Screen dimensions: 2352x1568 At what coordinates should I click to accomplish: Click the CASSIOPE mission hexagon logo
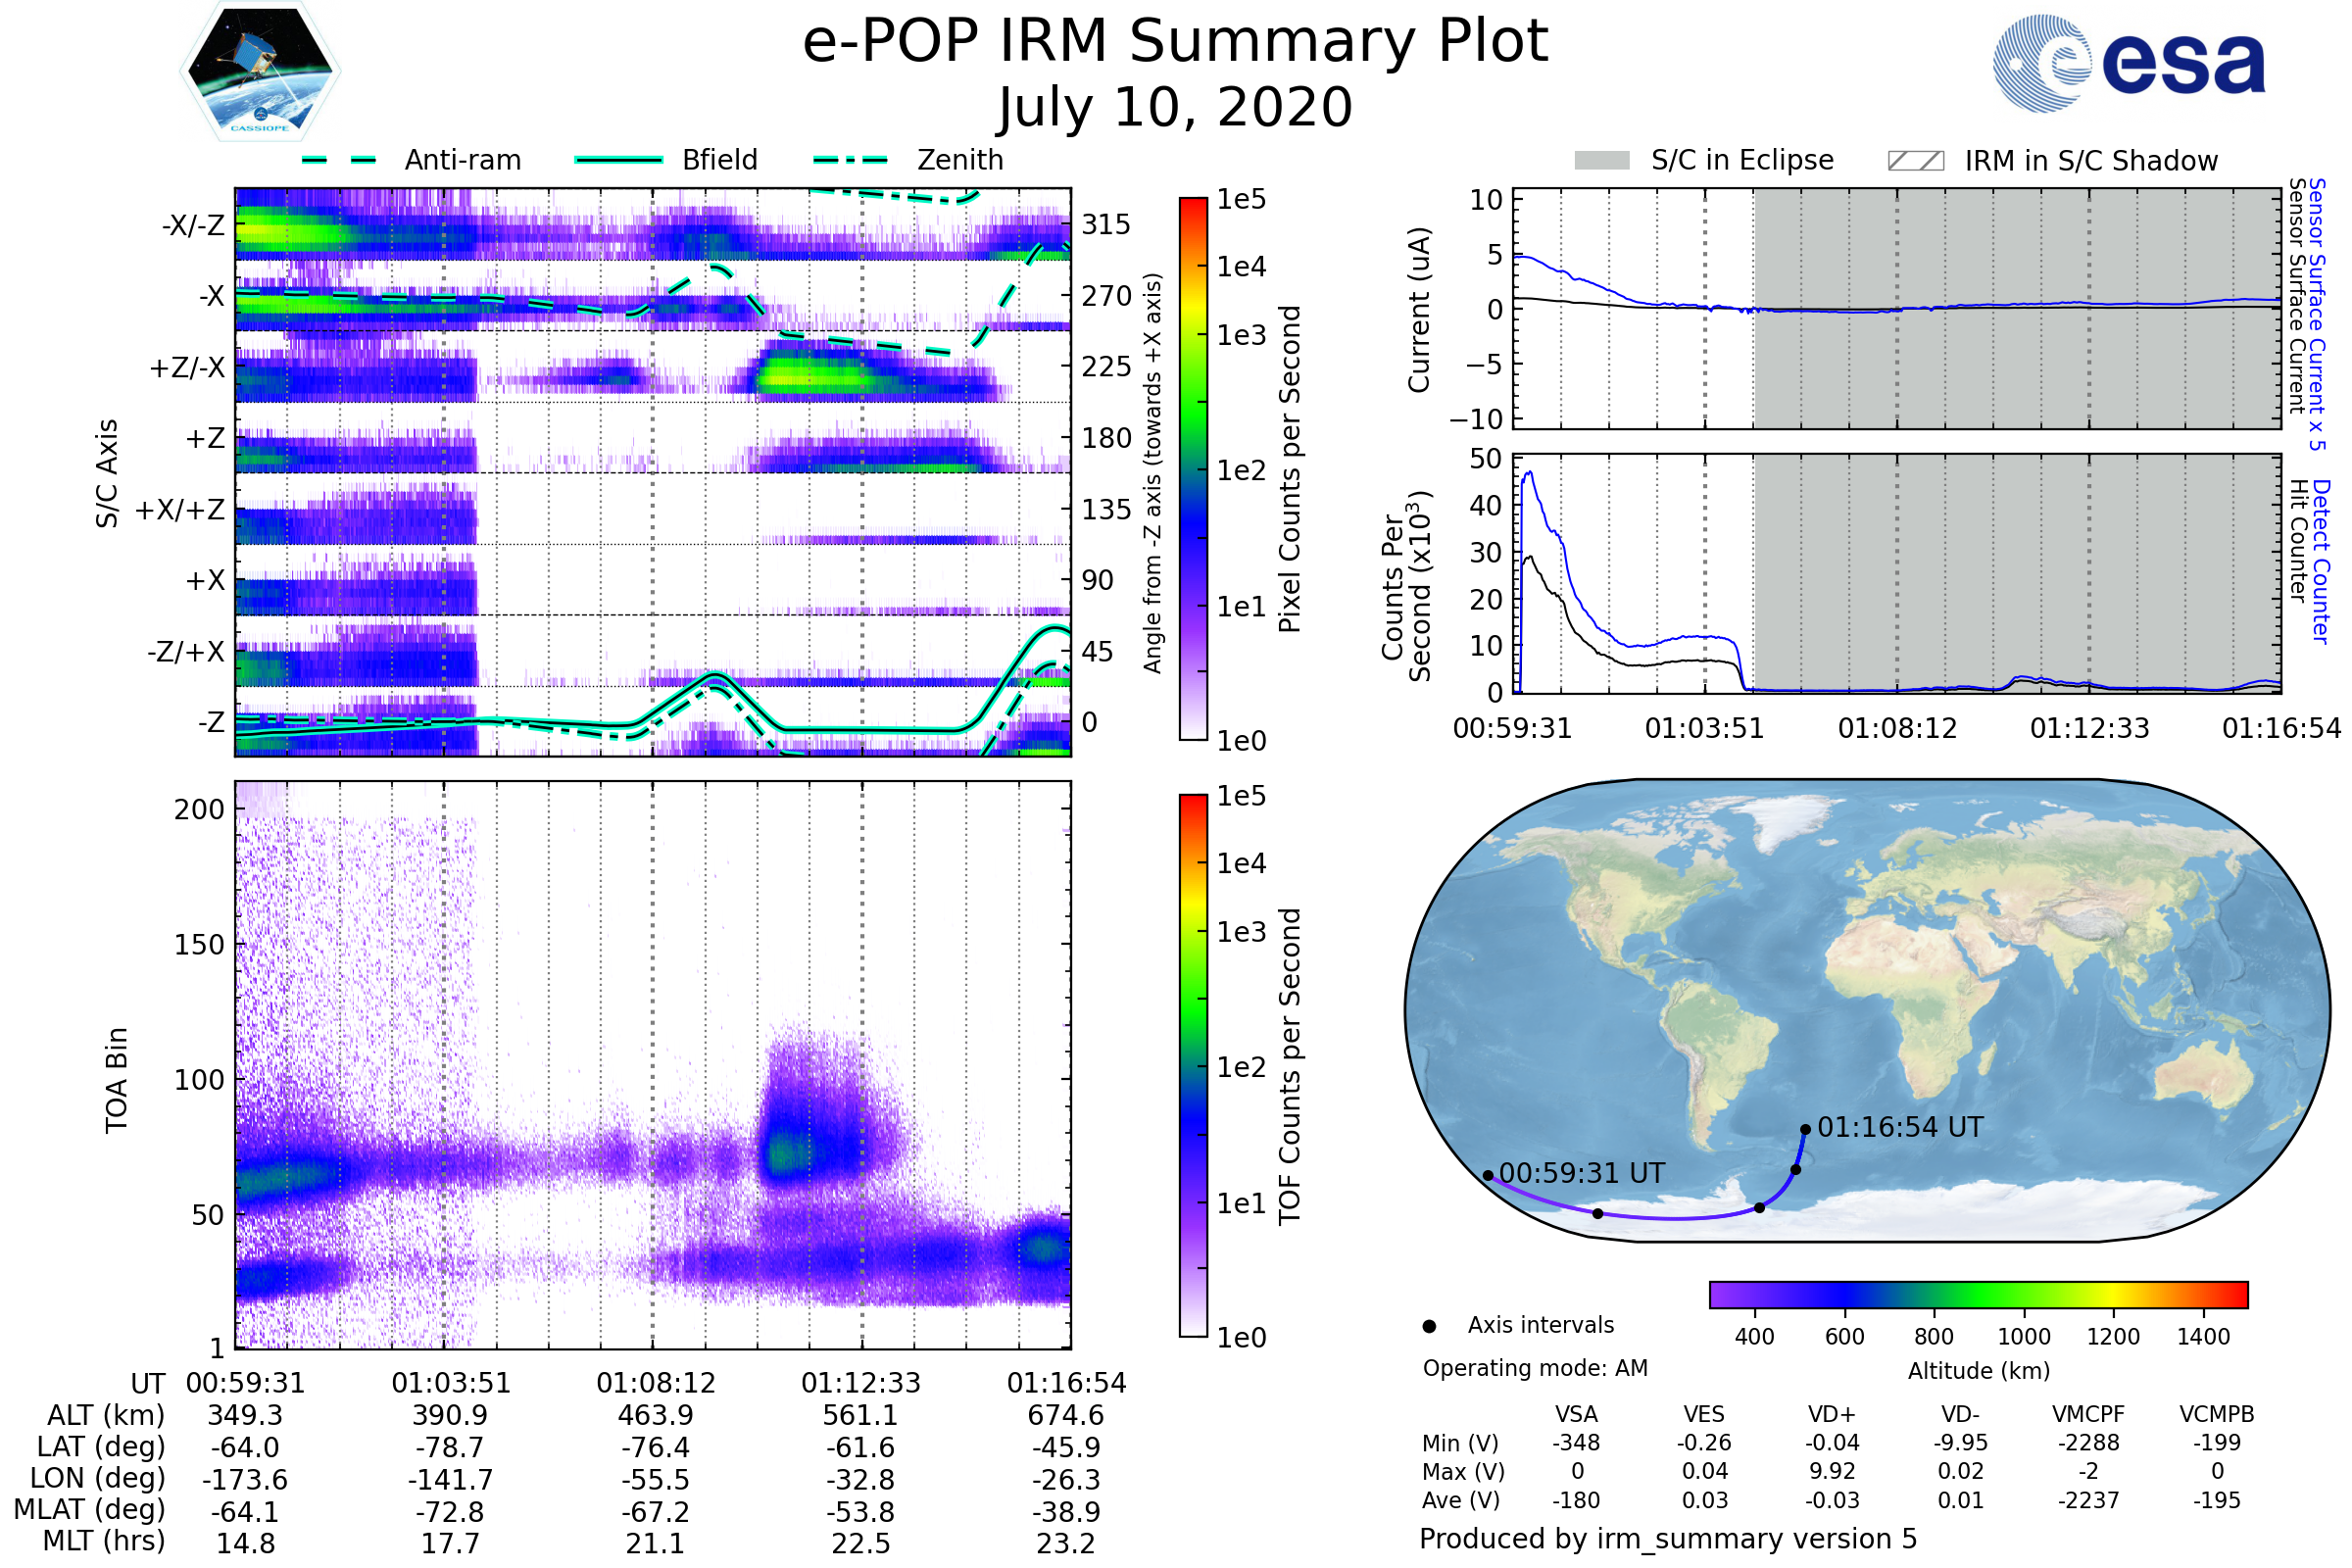click(260, 72)
